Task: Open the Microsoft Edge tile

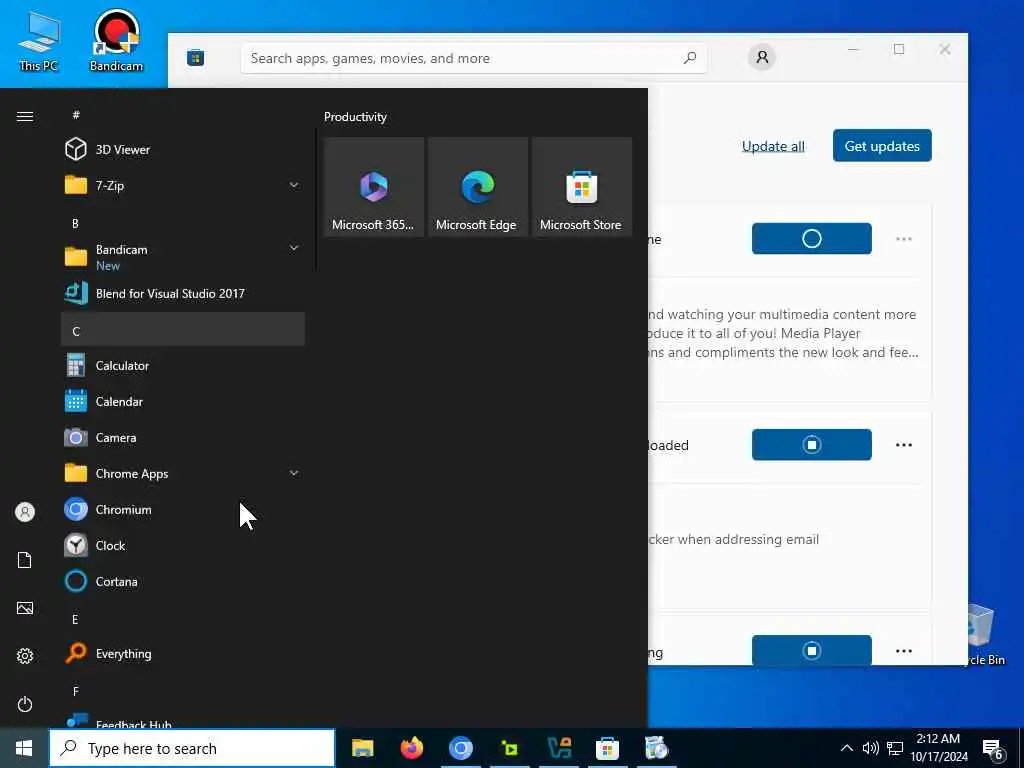Action: coord(477,187)
